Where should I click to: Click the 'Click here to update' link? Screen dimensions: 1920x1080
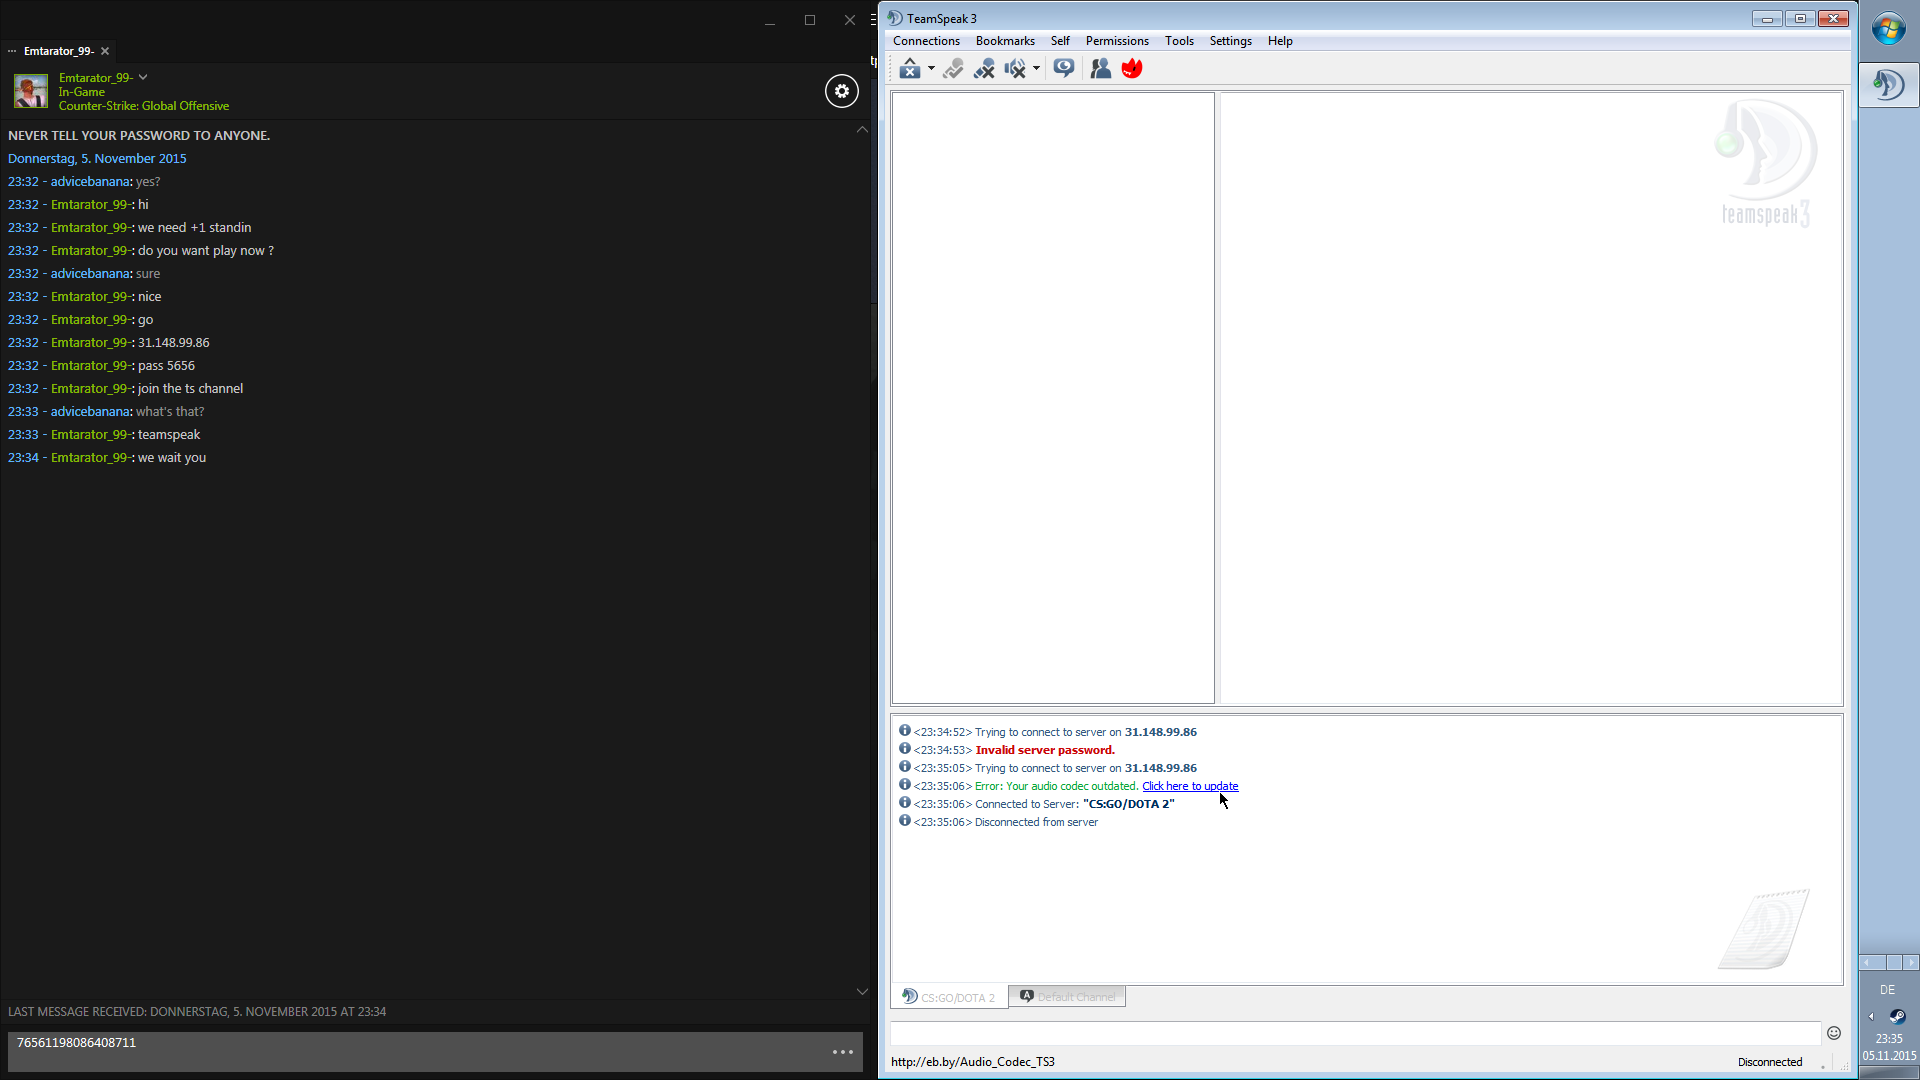pyautogui.click(x=1190, y=786)
